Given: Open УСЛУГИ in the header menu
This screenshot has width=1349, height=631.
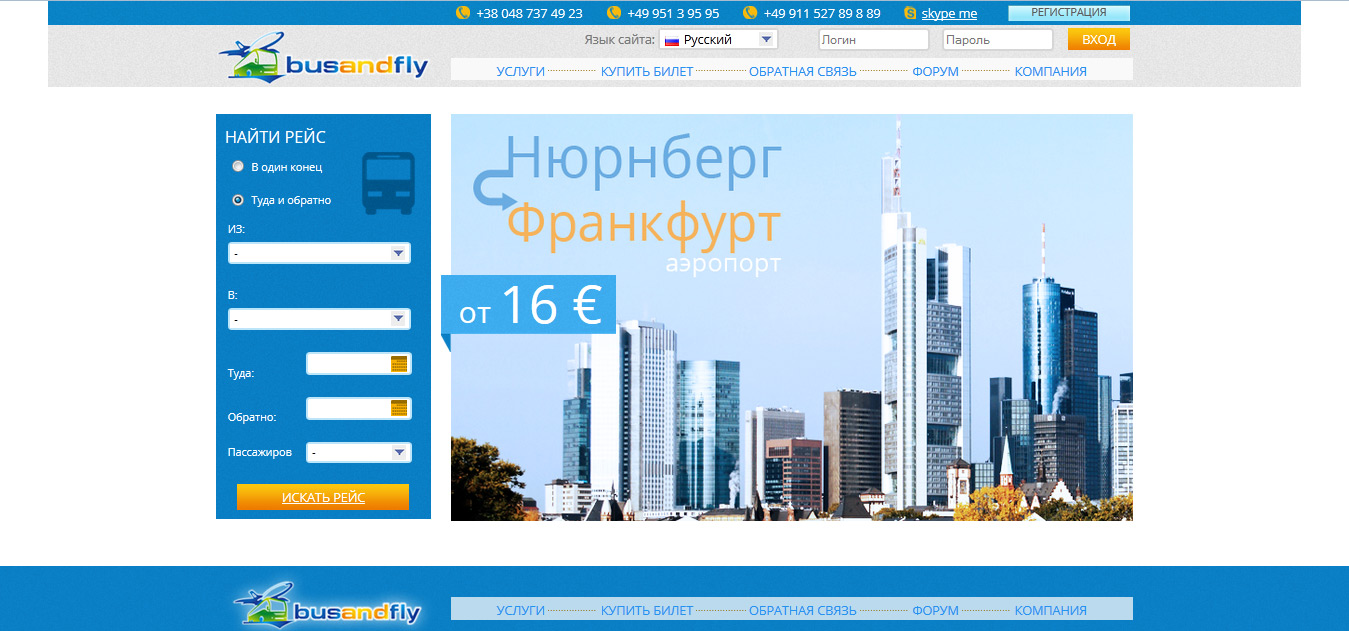Looking at the screenshot, I should 520,71.
